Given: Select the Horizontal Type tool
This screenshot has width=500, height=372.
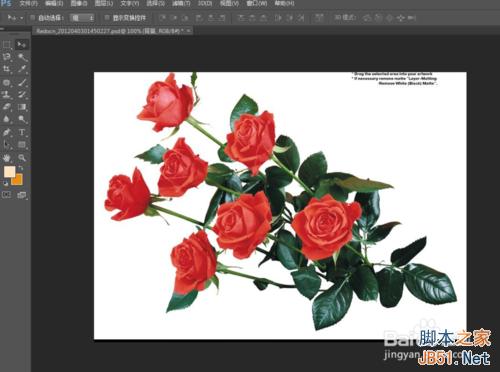Looking at the screenshot, I should click(22, 132).
